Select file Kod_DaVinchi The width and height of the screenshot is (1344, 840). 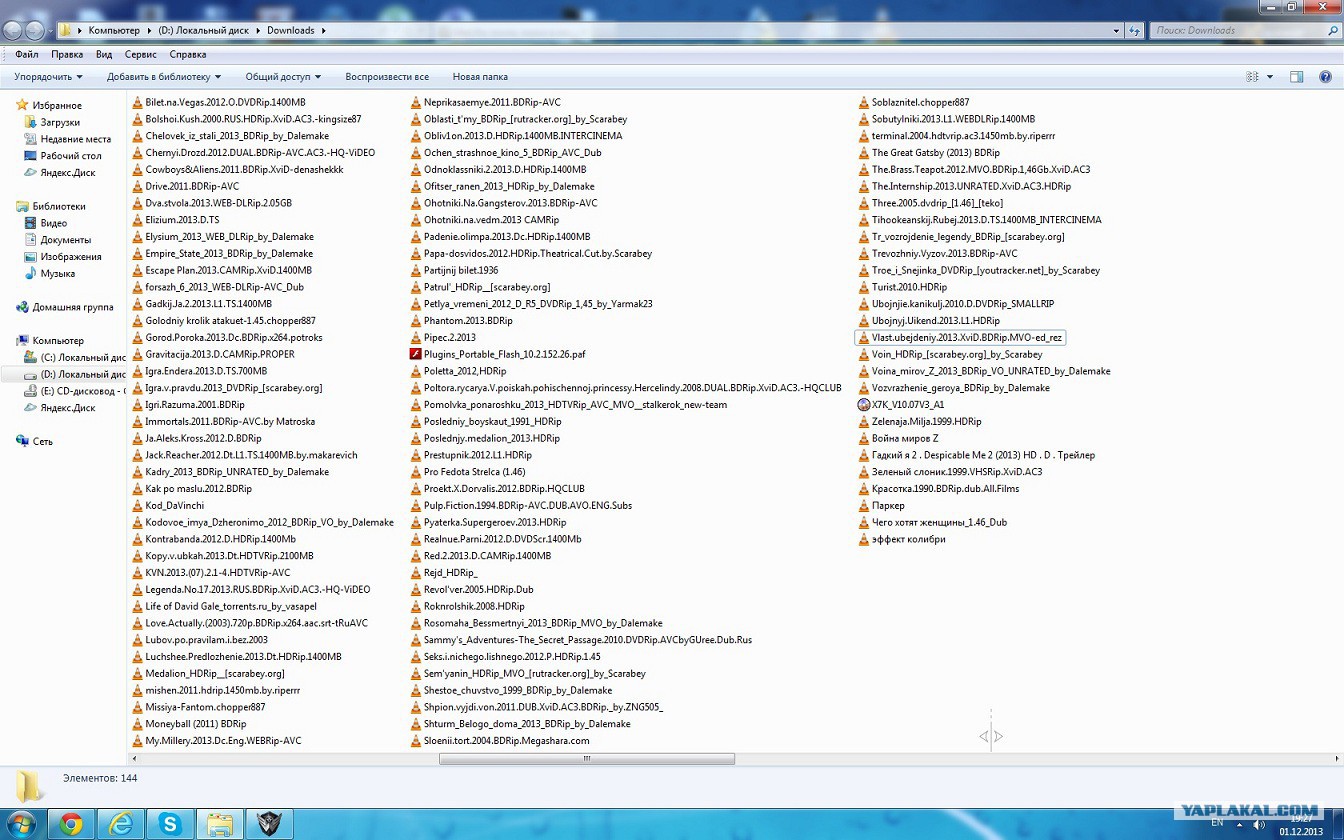[x=174, y=506]
